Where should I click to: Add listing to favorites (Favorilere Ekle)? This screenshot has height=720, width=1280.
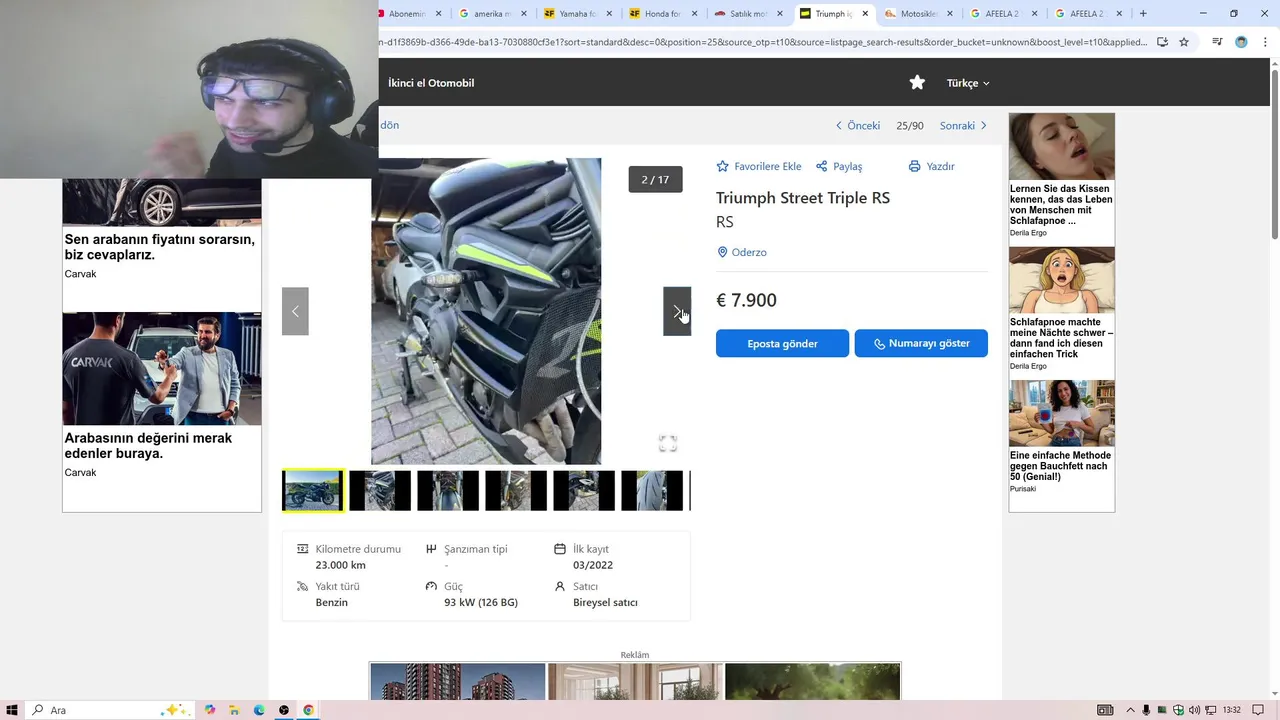[759, 166]
